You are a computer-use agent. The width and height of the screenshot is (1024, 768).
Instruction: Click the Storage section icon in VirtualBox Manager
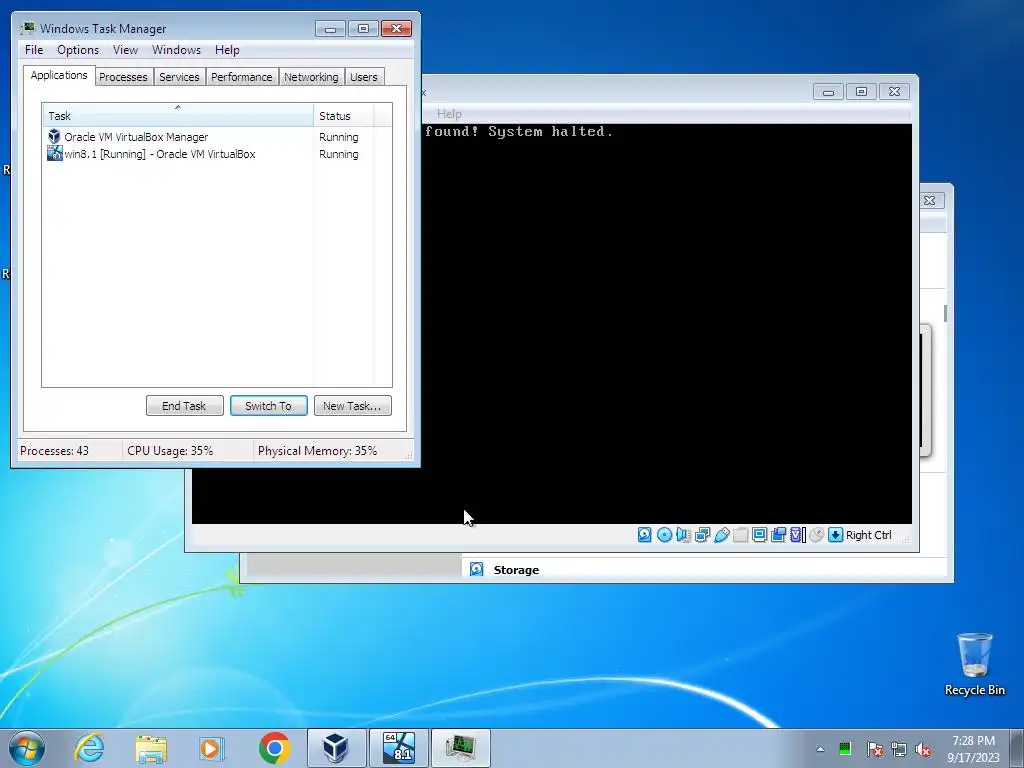[477, 569]
